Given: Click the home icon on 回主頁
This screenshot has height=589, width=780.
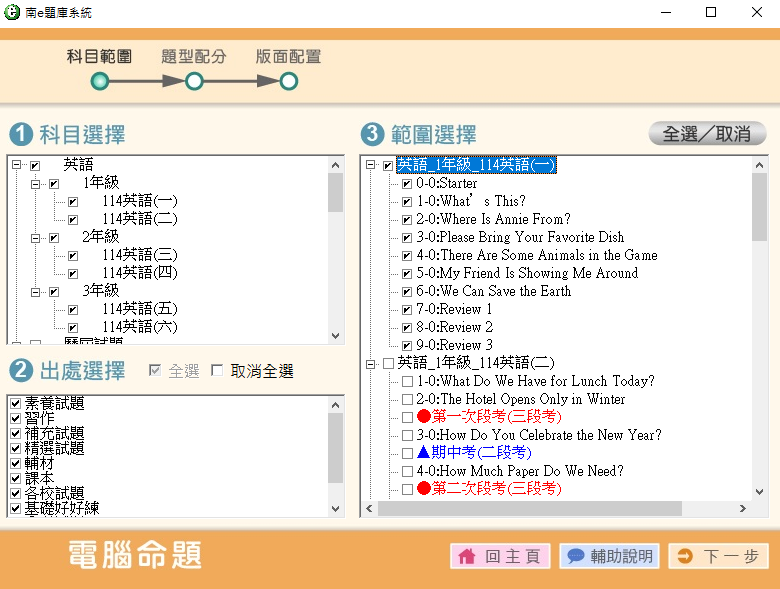Looking at the screenshot, I should click(467, 556).
